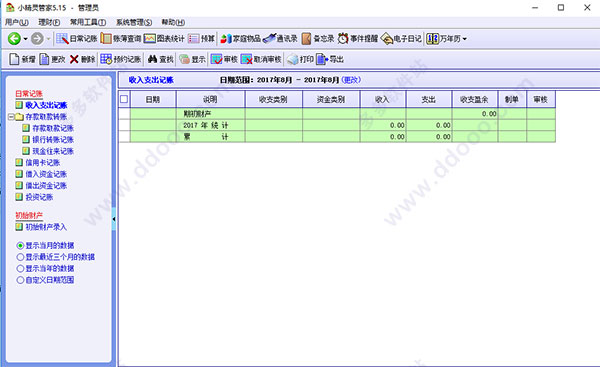Open the 系统管理(S) menu
The width and height of the screenshot is (600, 367).
pos(134,23)
